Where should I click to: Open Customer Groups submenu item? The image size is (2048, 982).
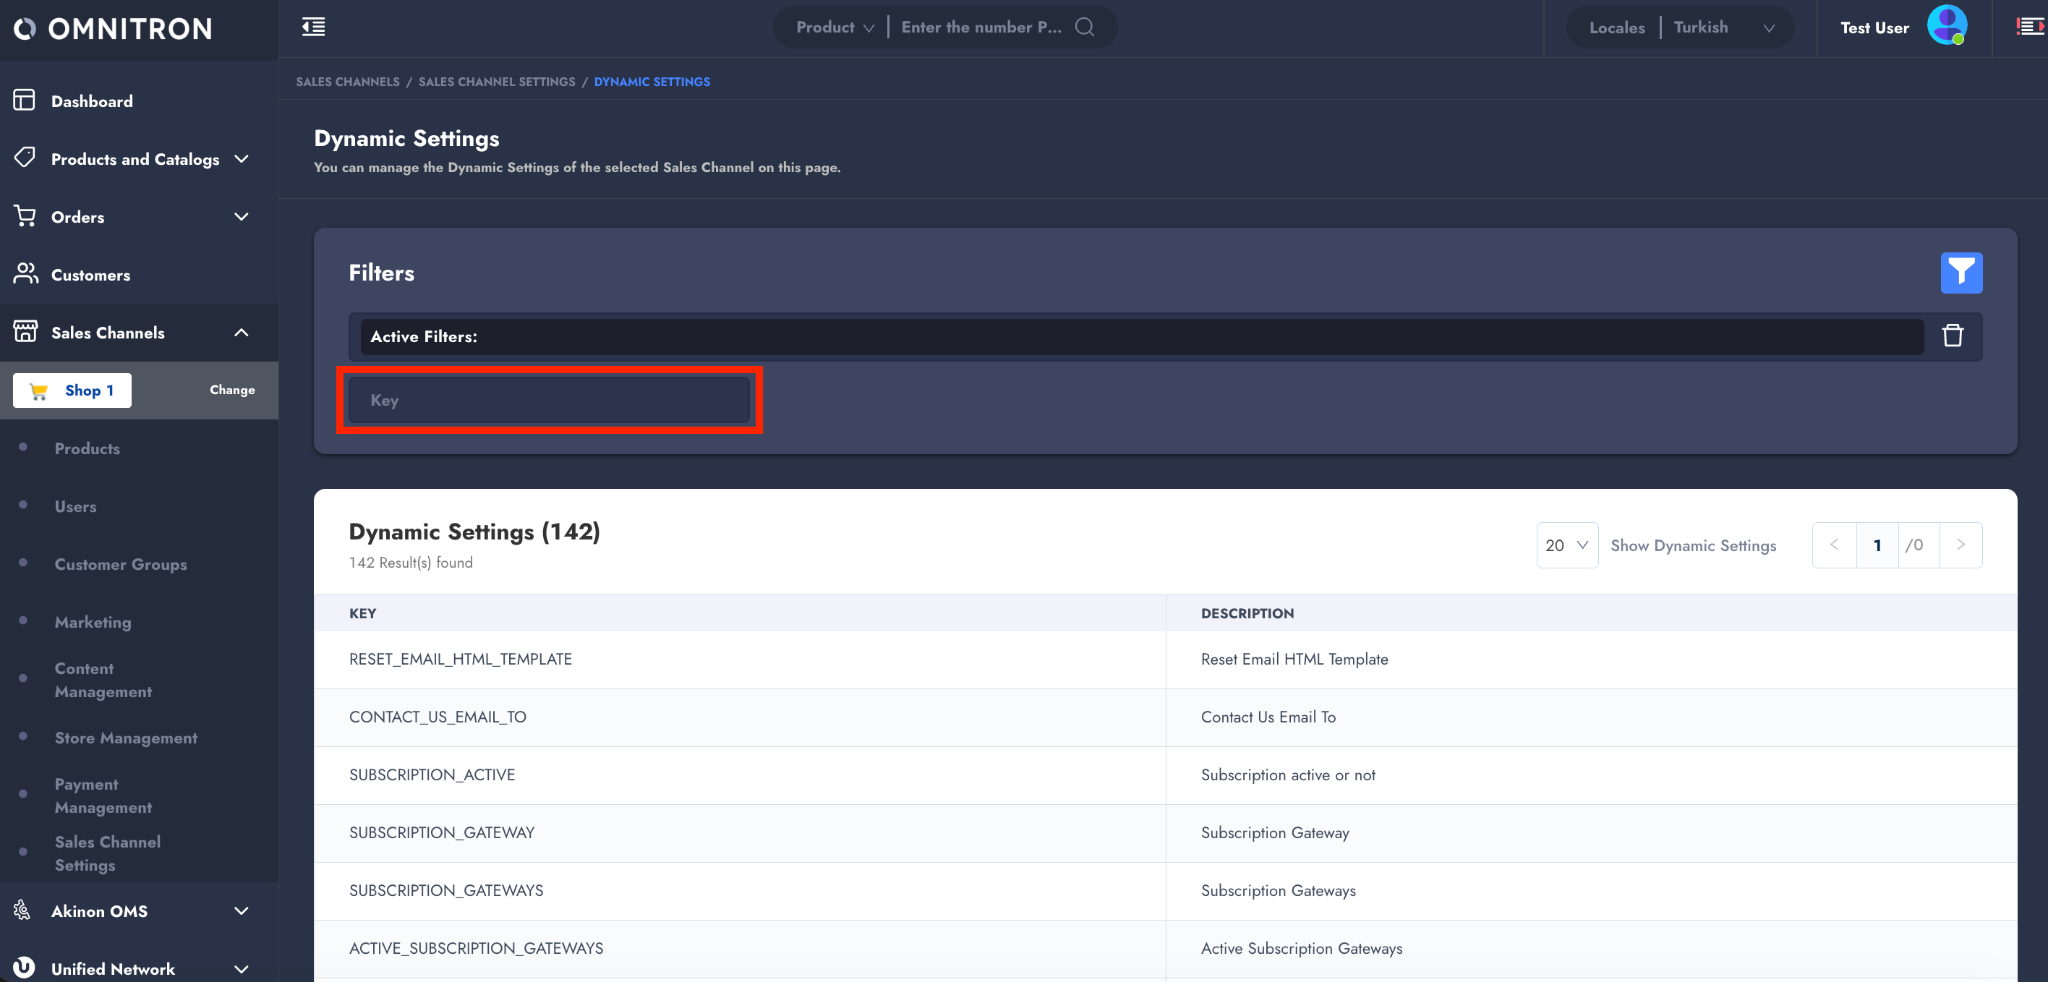[x=121, y=565]
